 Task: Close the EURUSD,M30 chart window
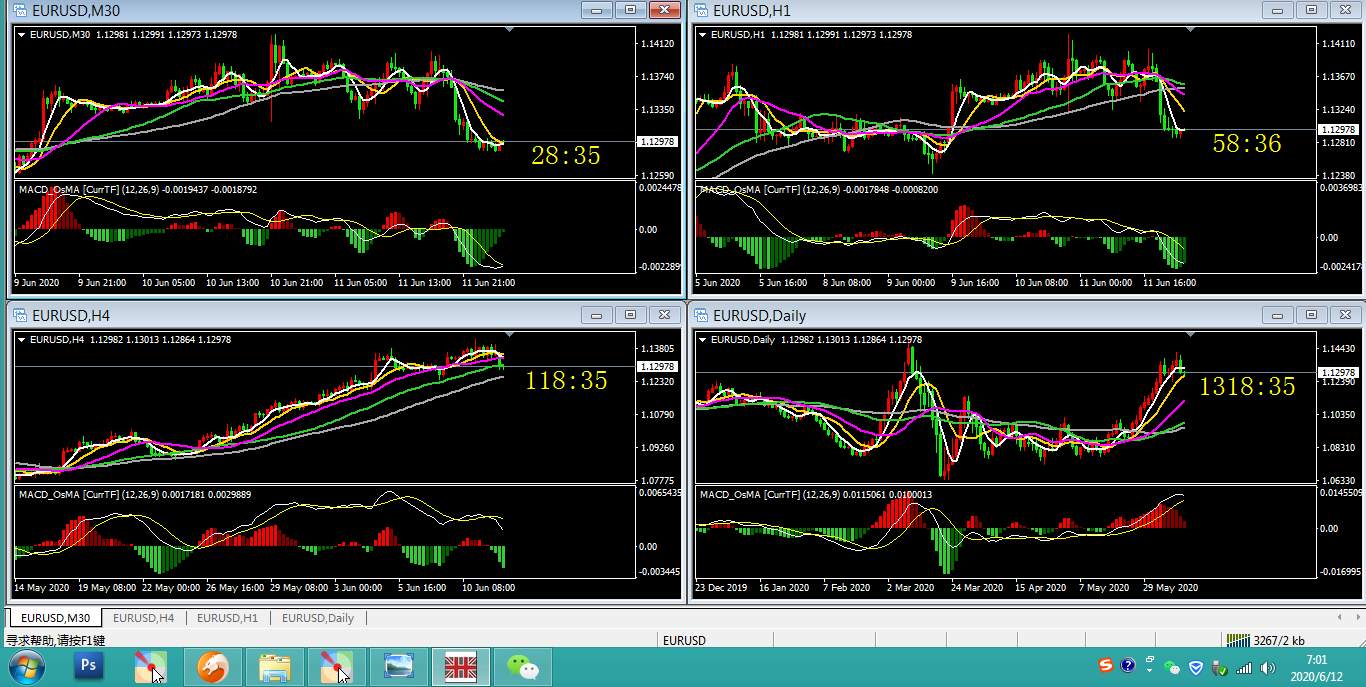coord(664,10)
